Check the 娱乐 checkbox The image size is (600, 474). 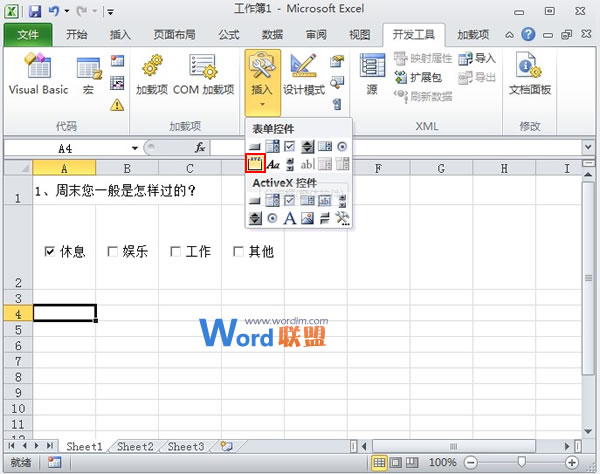112,252
